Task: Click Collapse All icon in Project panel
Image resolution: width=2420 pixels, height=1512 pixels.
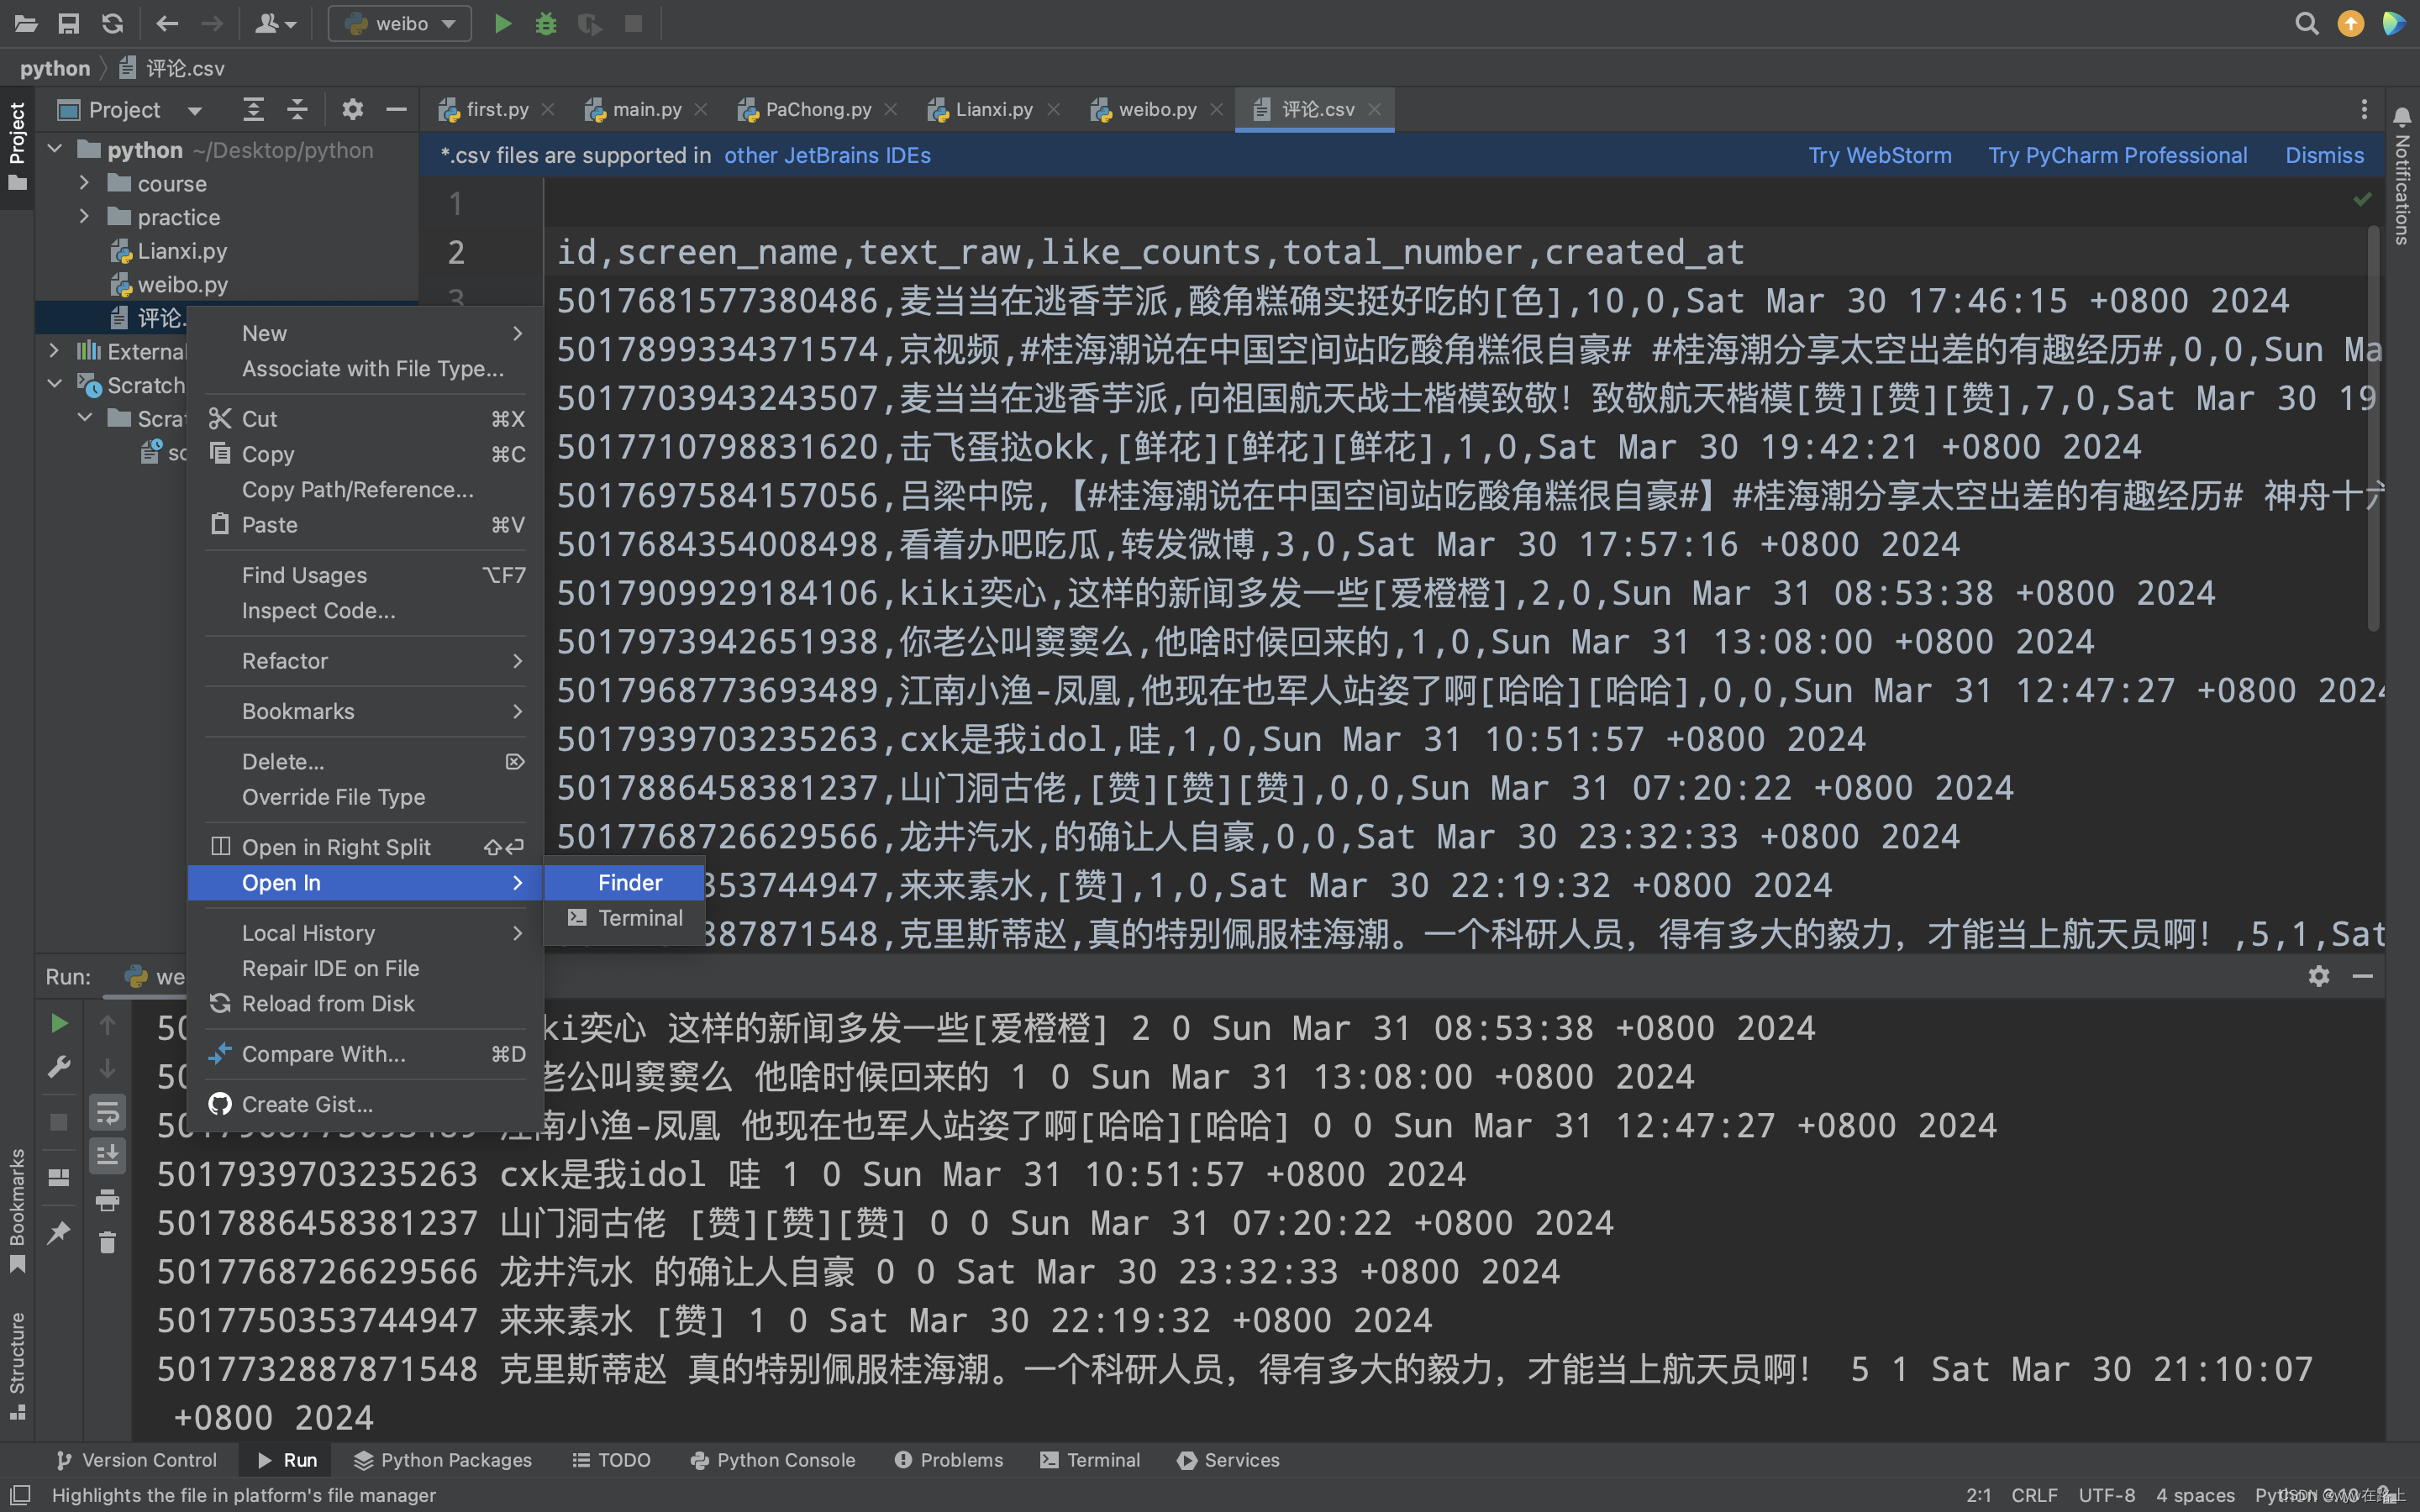Action: coord(297,109)
